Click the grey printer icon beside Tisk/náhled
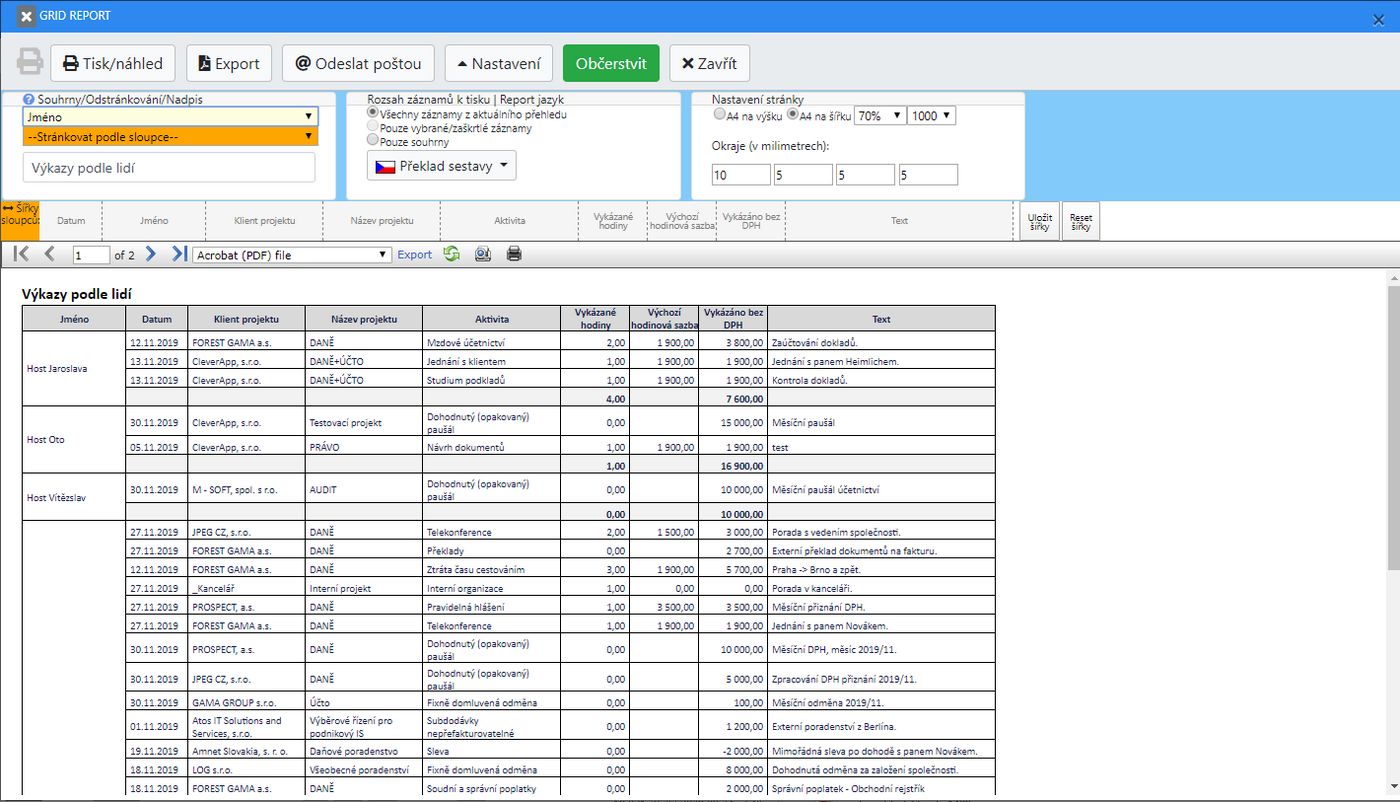 [x=29, y=63]
